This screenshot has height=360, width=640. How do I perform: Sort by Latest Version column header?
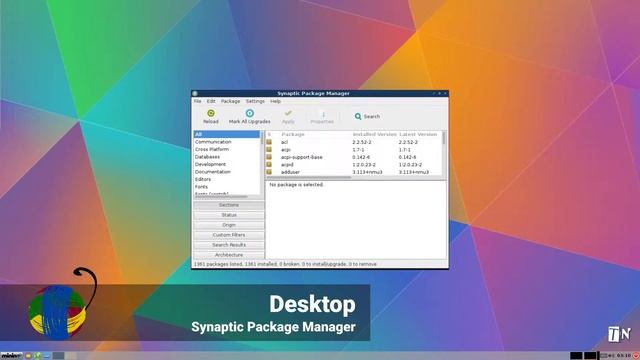click(419, 134)
